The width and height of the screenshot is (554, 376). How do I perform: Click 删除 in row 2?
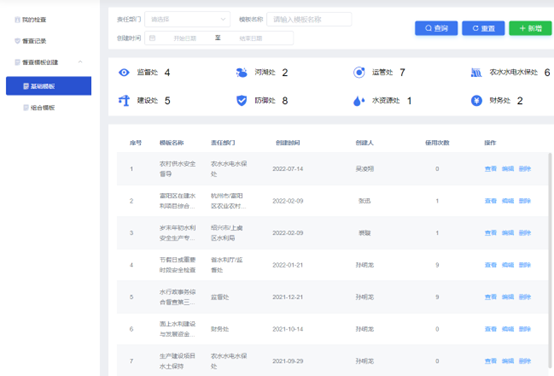525,201
